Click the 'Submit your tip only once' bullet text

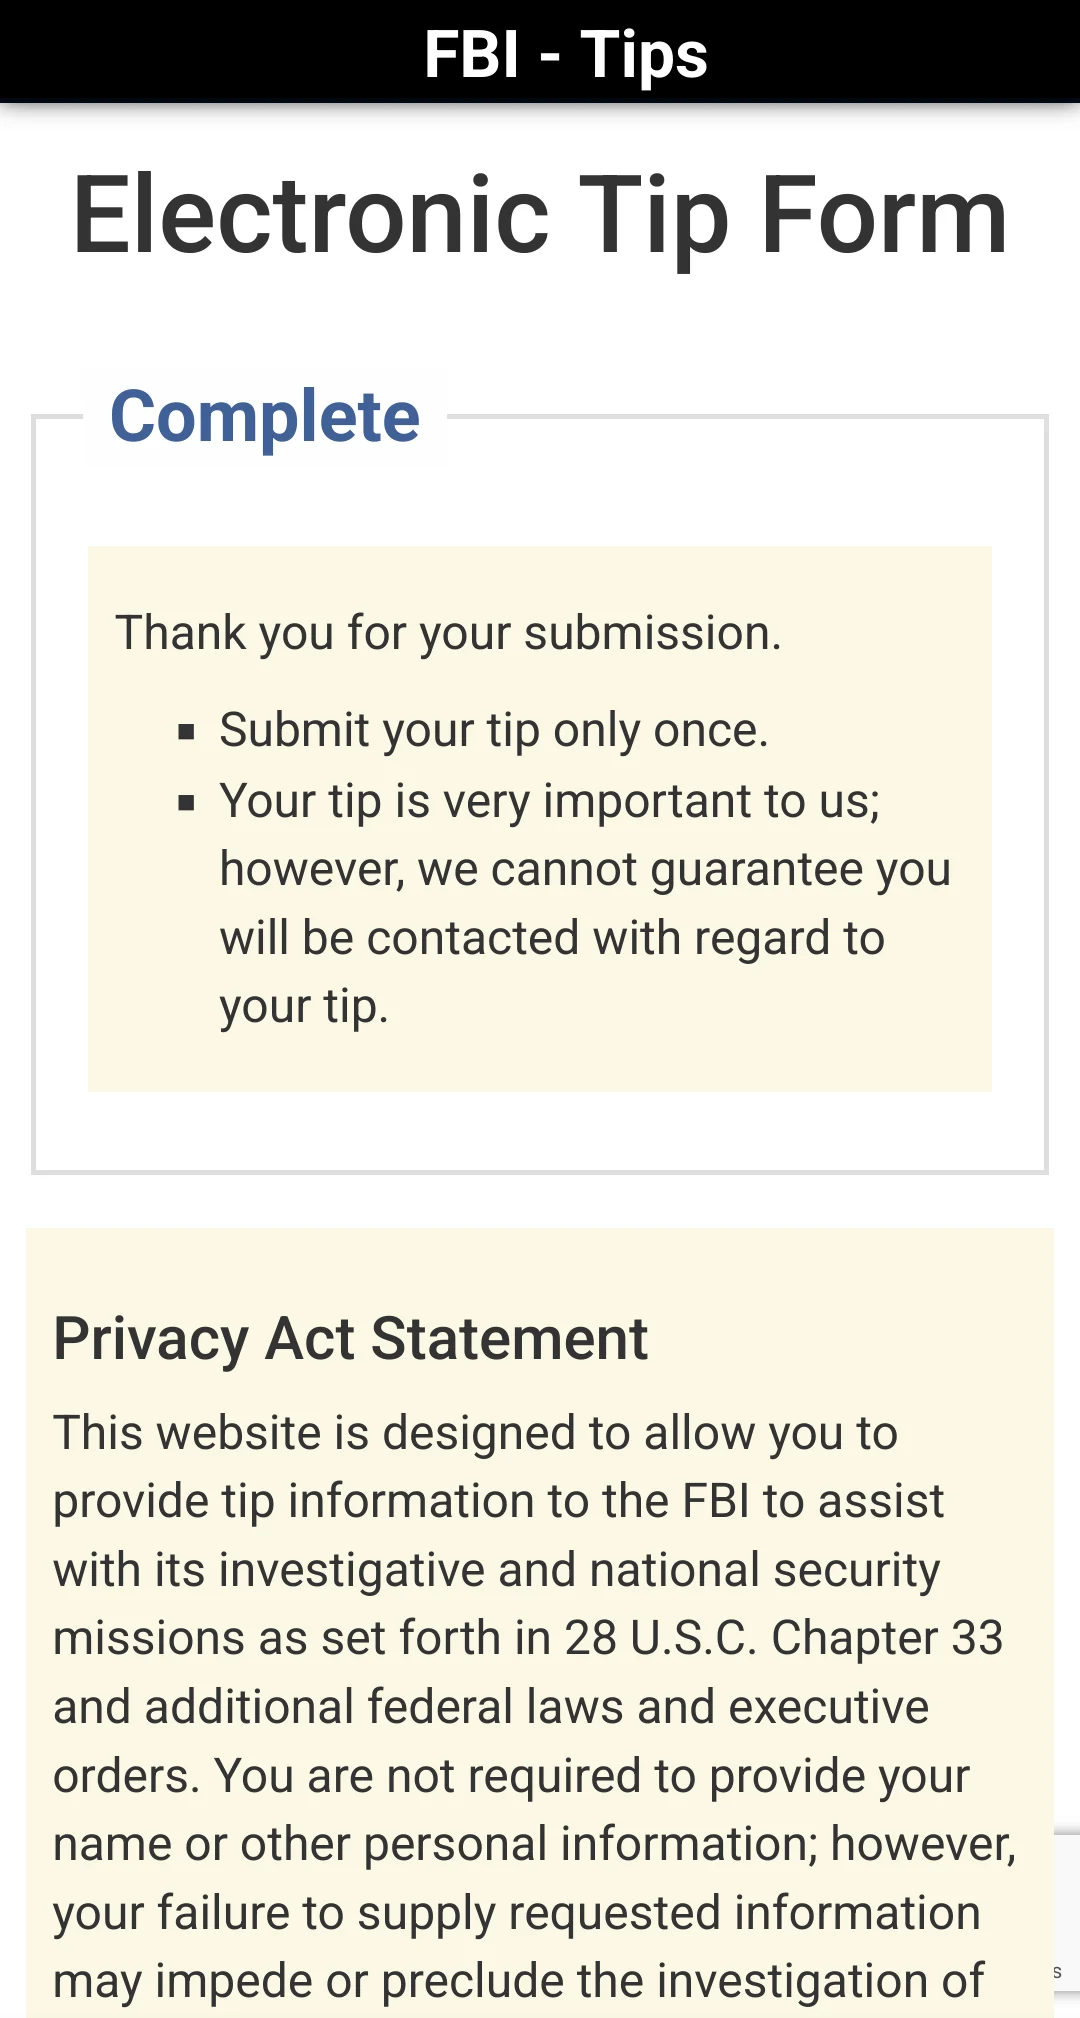click(x=494, y=730)
